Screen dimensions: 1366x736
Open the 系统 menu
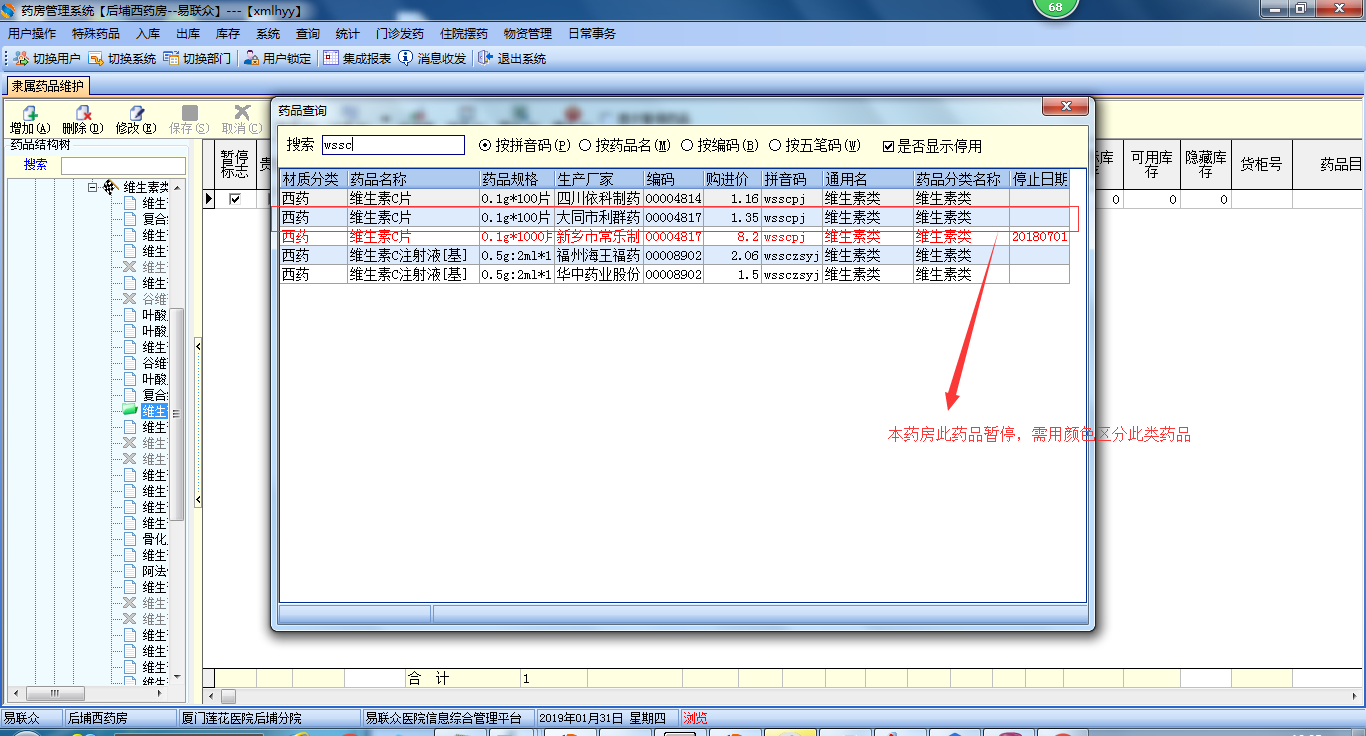click(x=268, y=33)
